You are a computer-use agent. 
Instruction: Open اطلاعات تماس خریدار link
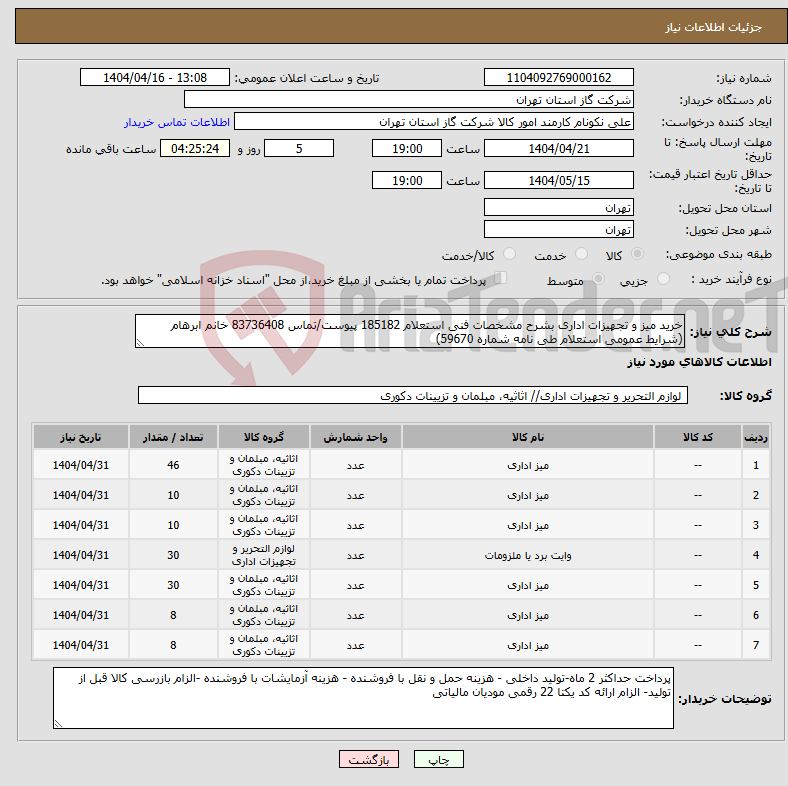(x=177, y=122)
